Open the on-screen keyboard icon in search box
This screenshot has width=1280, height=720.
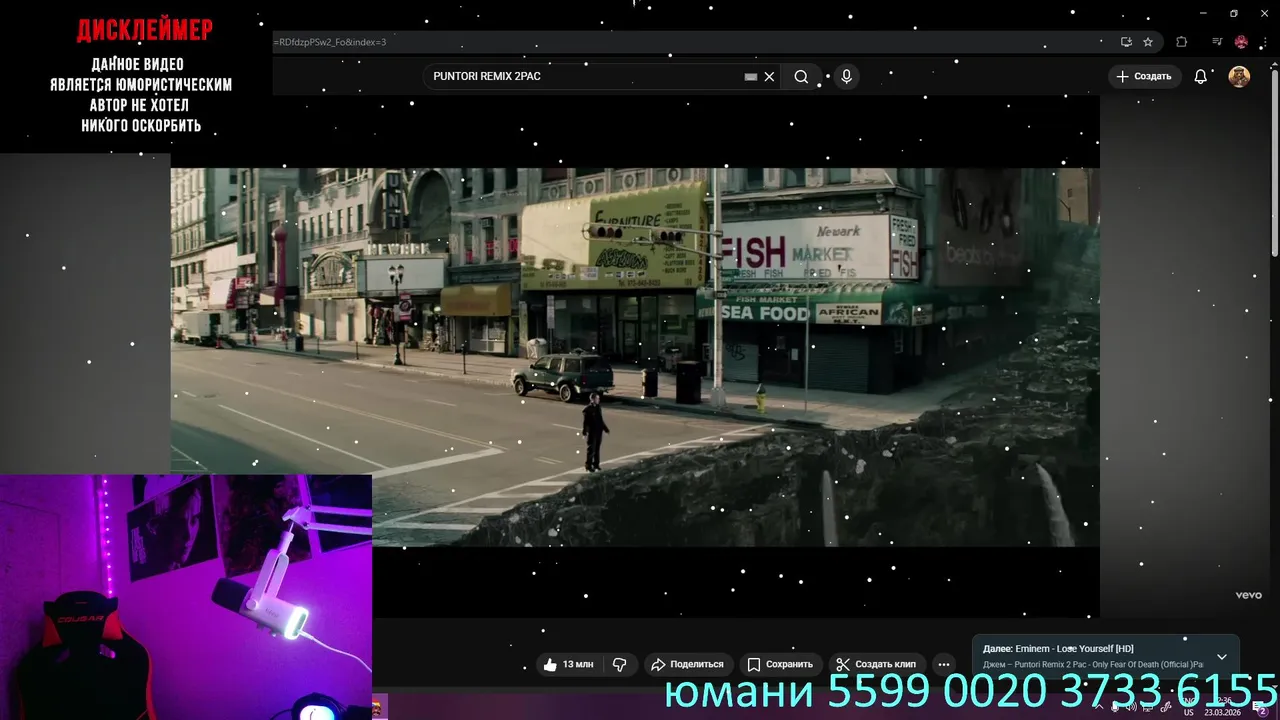point(751,76)
